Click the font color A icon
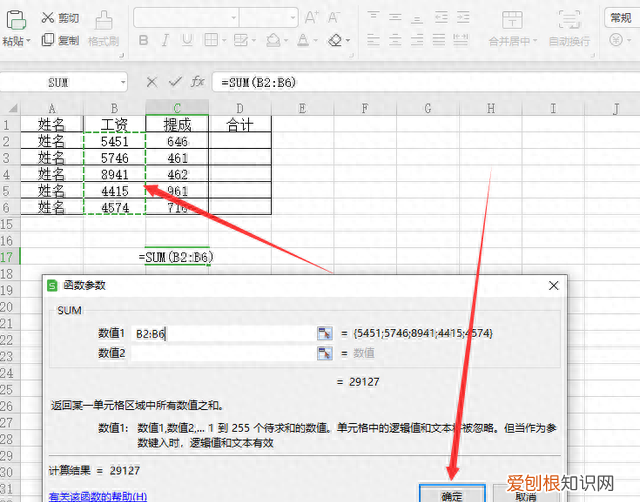Image resolution: width=640 pixels, height=502 pixels. 303,40
